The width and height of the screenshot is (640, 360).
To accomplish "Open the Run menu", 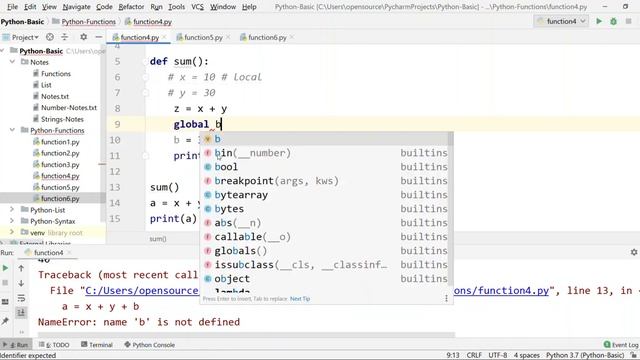I will pos(156,7).
